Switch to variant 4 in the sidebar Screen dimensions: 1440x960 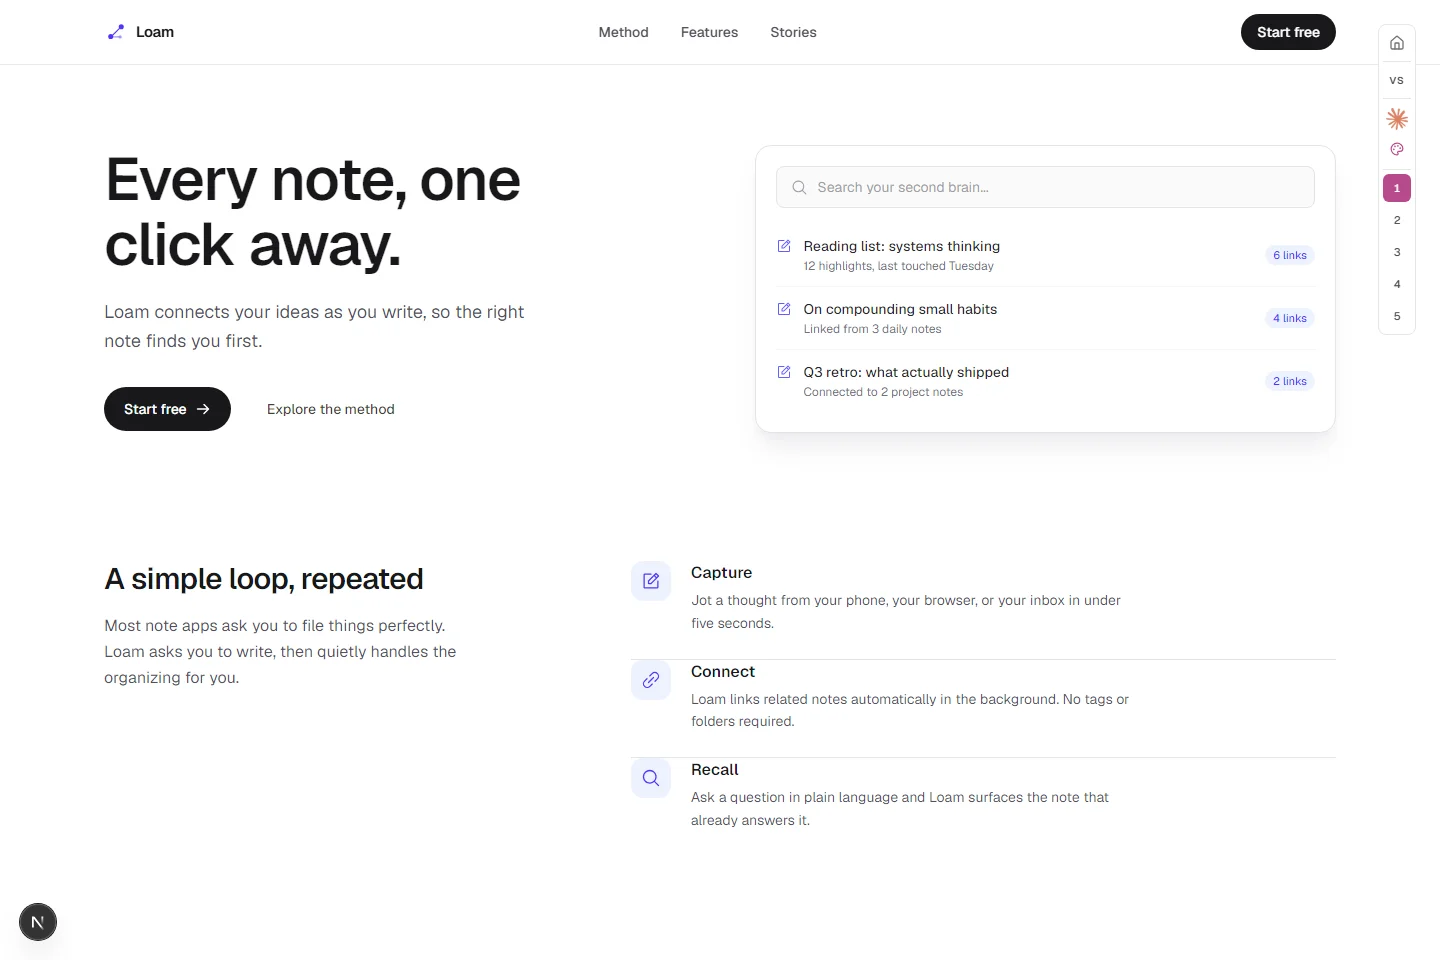tap(1397, 284)
